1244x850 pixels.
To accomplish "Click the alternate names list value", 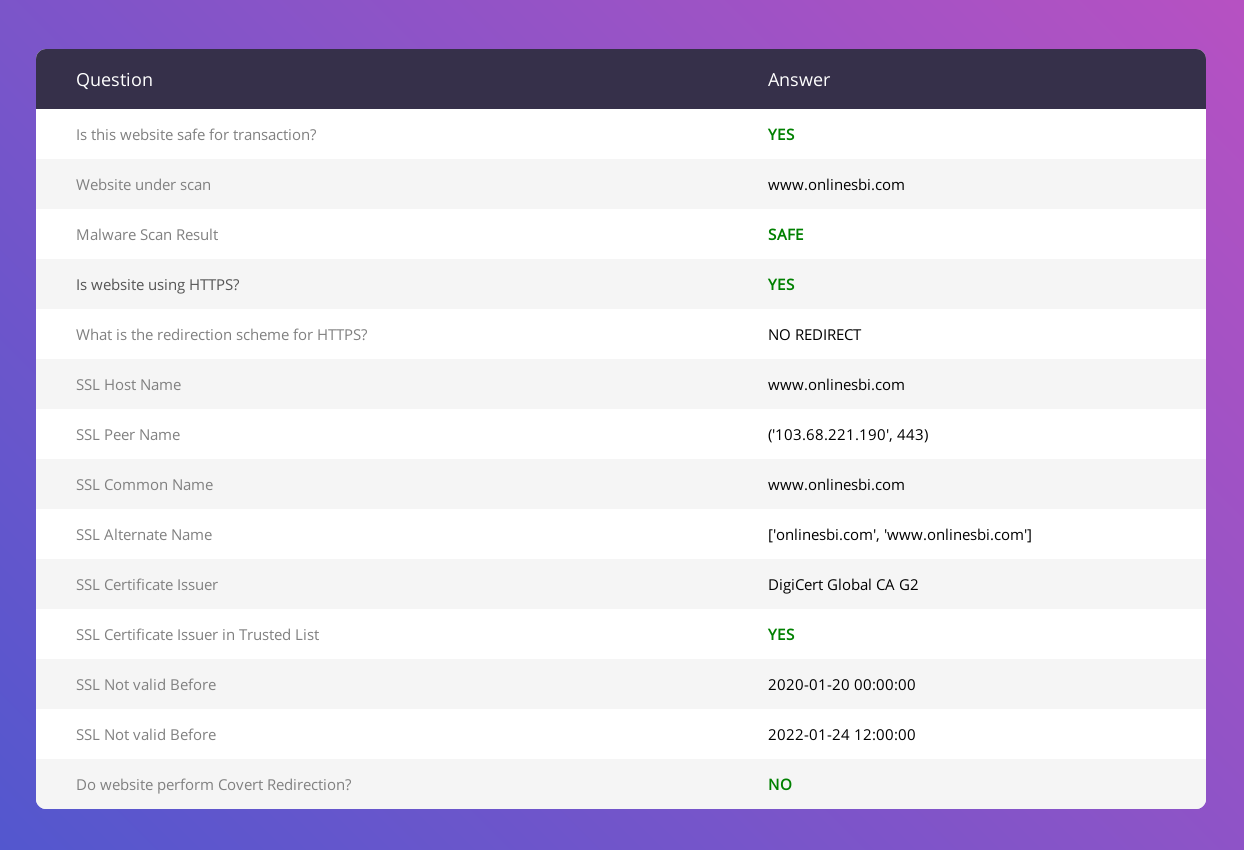I will (x=900, y=534).
